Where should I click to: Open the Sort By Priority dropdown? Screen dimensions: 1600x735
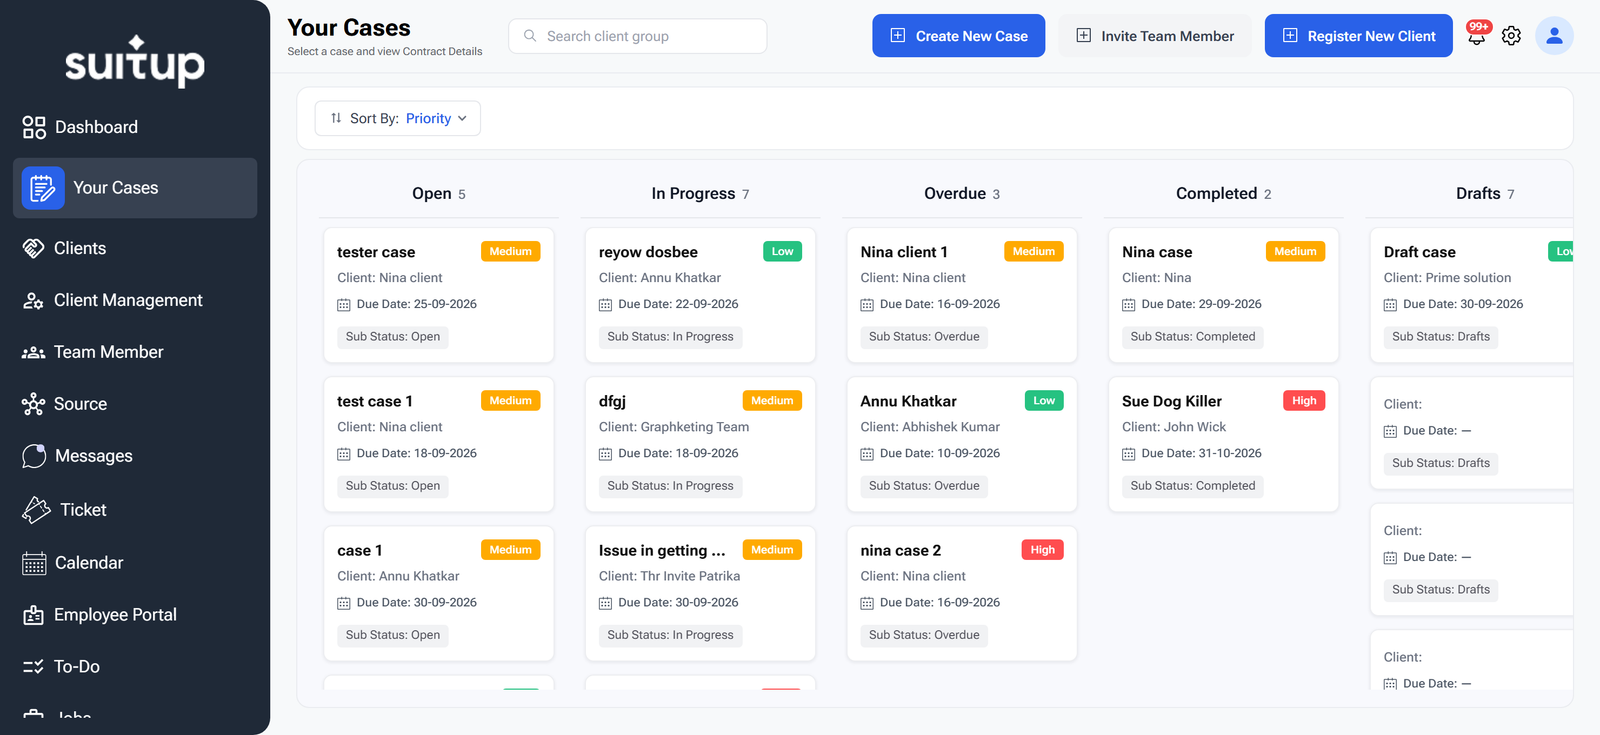(398, 118)
